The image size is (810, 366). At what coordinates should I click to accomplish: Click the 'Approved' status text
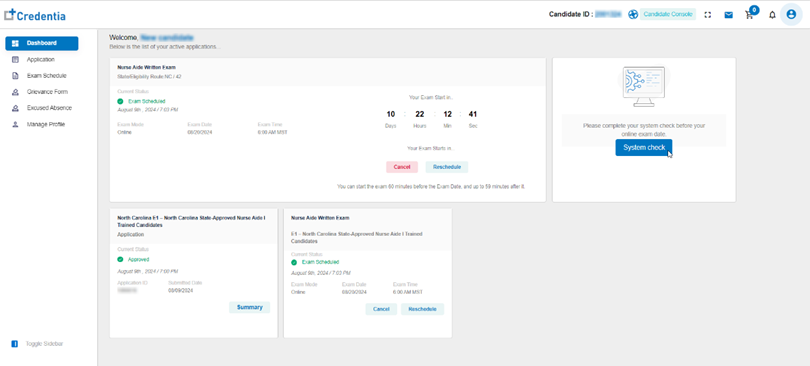click(x=138, y=260)
